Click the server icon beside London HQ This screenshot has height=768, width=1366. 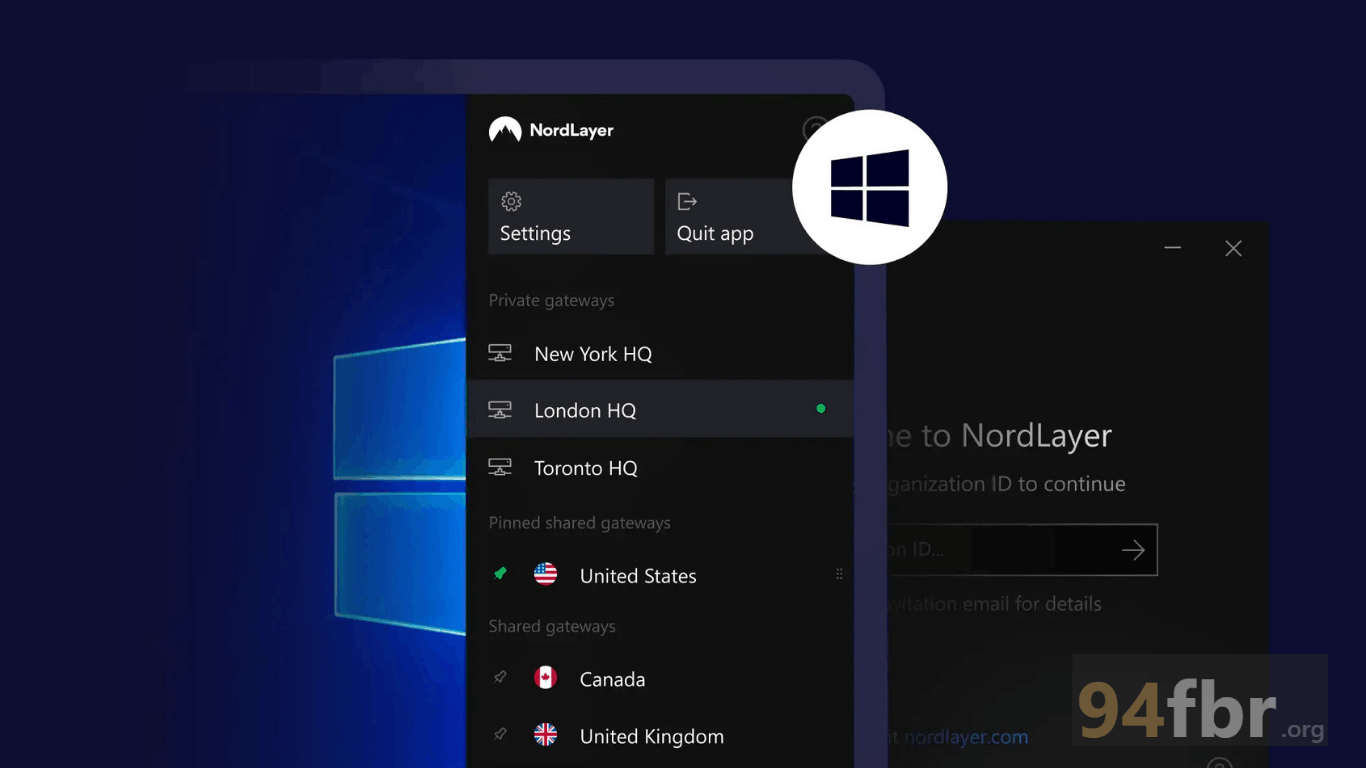tap(500, 410)
